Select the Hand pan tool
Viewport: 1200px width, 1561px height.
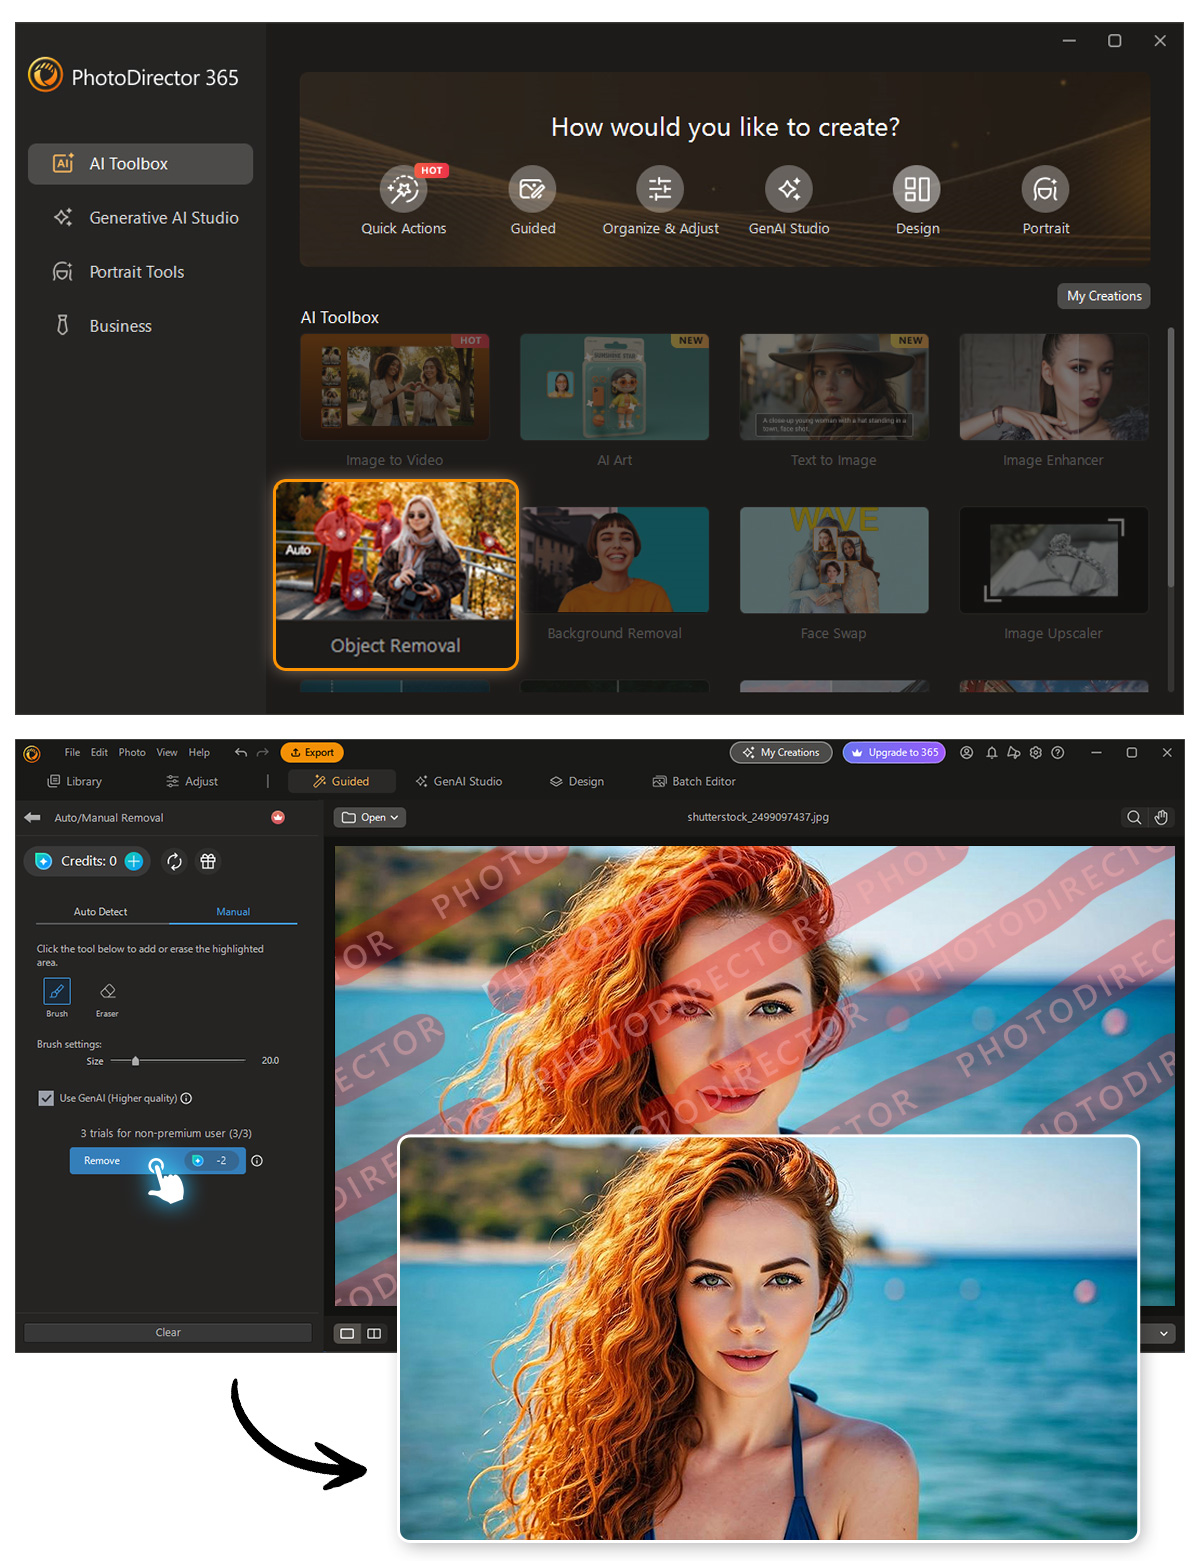(x=1161, y=817)
